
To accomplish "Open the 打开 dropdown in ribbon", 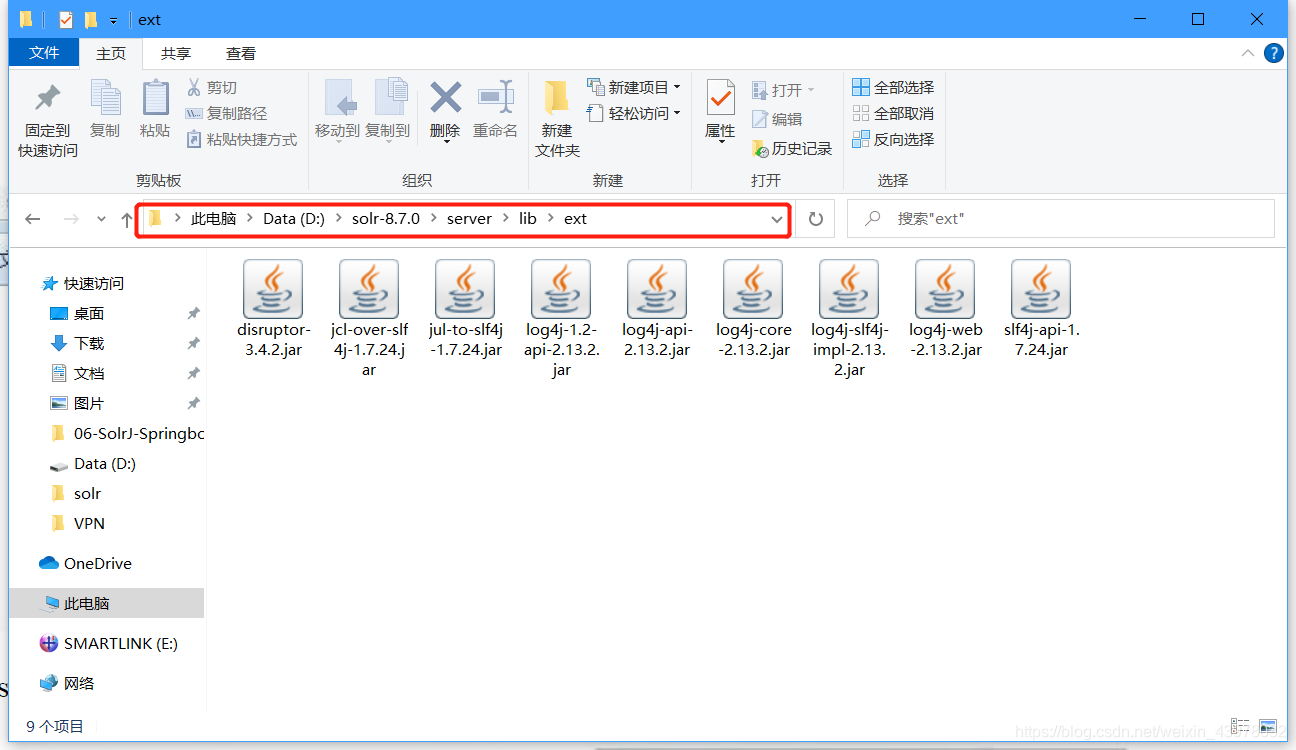I will pyautogui.click(x=783, y=90).
